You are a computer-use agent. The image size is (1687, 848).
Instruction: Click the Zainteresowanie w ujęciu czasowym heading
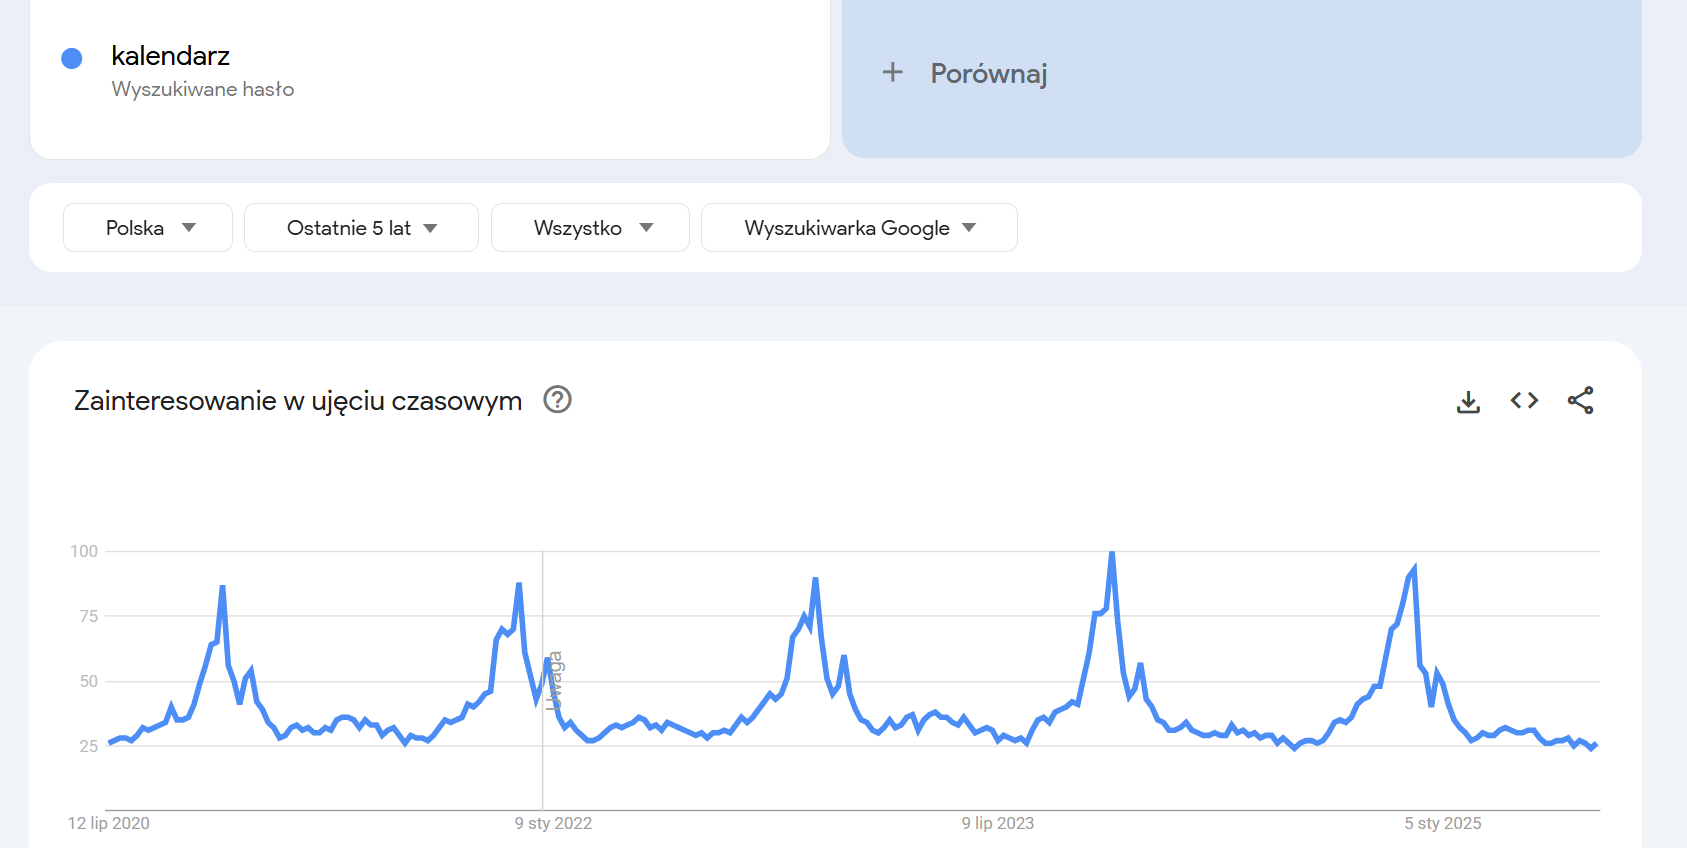coord(298,401)
